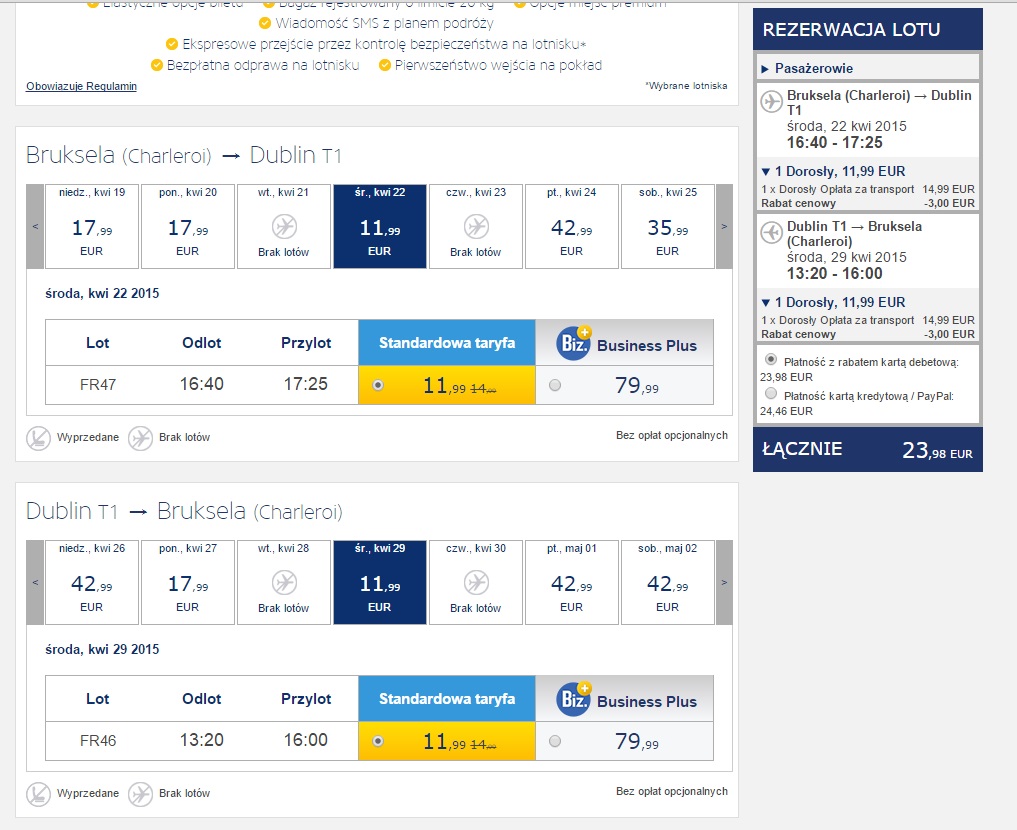1017x830 pixels.
Task: Click the Wyprzedane seat icon under the outbound table
Action: (38, 438)
